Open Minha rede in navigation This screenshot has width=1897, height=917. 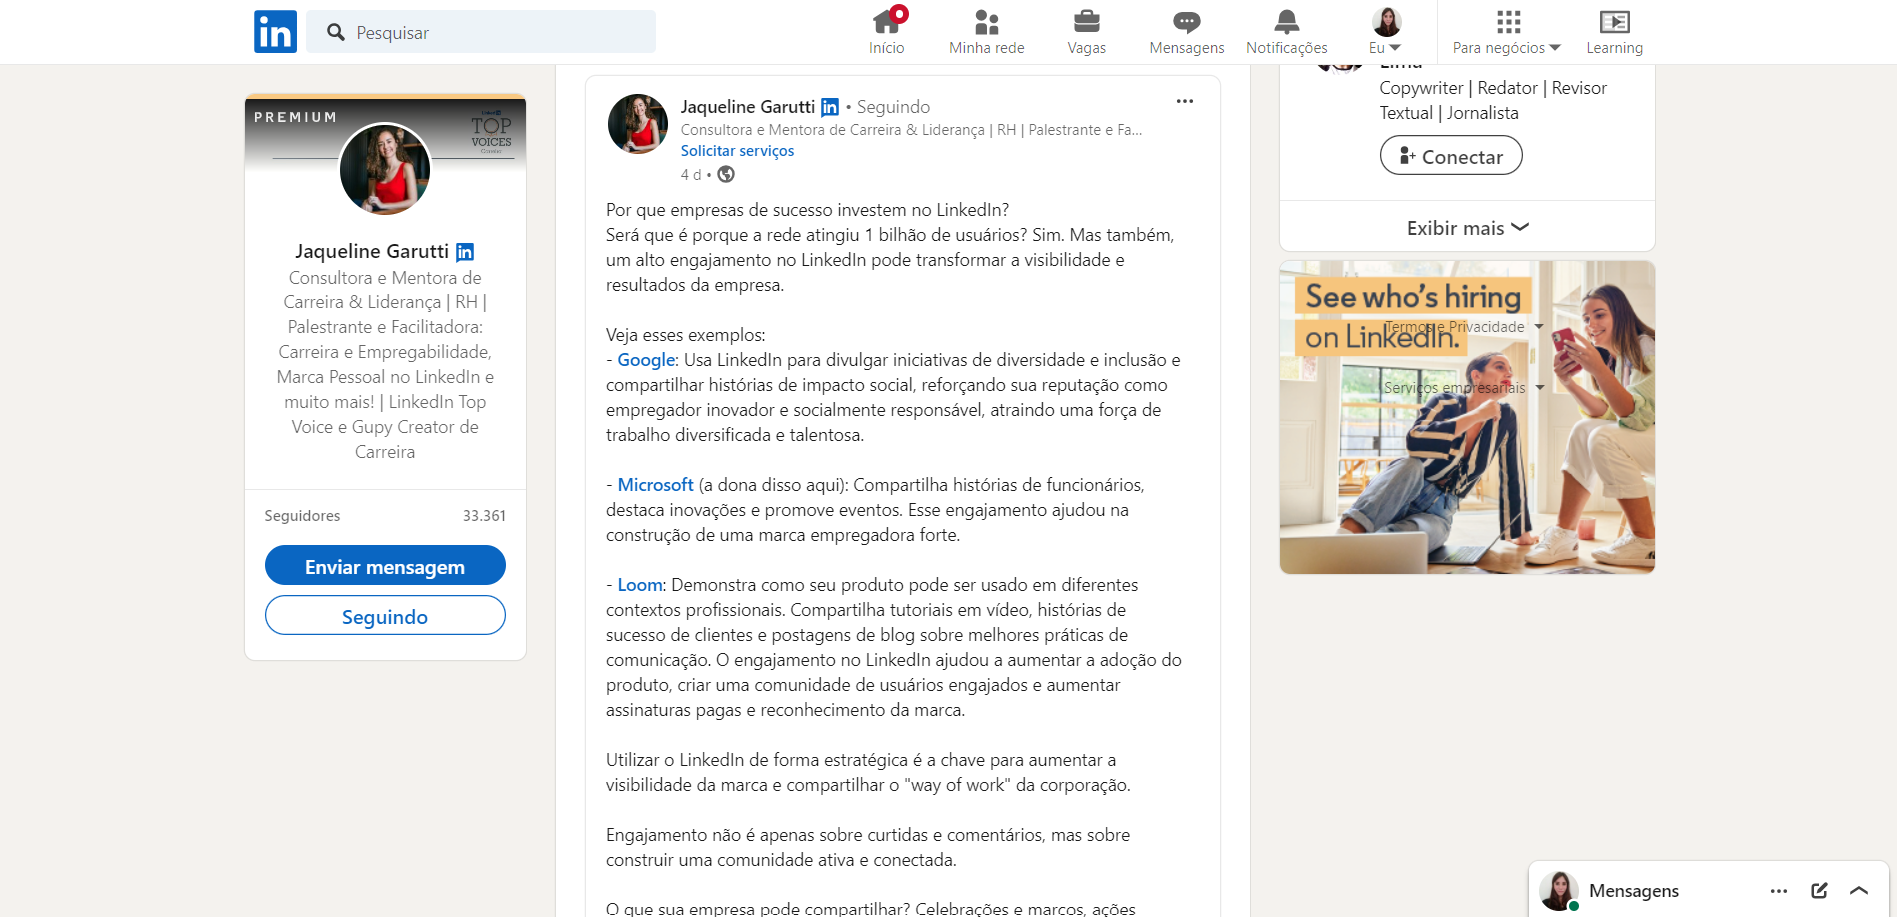pos(987,32)
